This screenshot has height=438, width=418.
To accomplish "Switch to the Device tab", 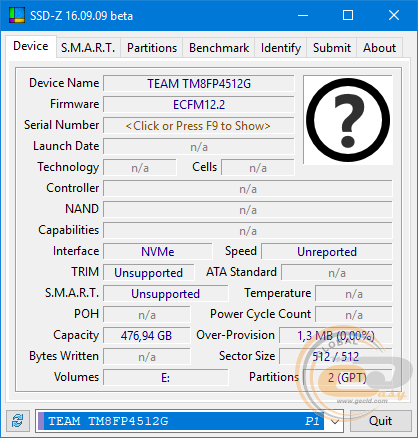I will tap(31, 46).
